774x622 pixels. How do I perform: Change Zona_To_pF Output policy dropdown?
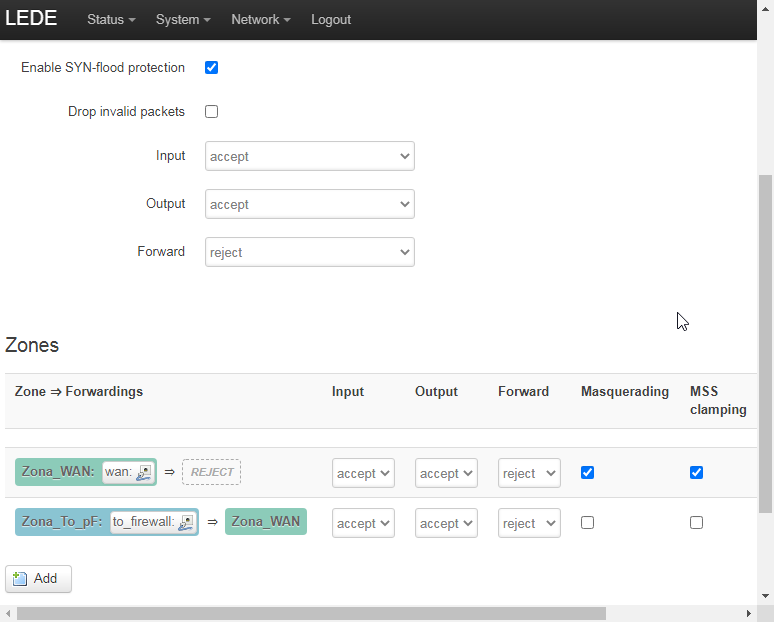pyautogui.click(x=446, y=523)
